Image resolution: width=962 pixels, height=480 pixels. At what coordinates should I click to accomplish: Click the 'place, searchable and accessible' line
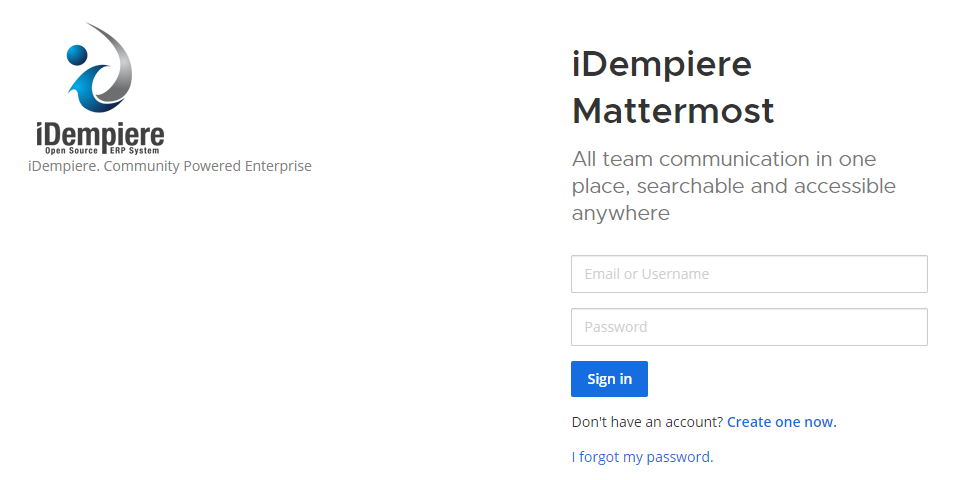tap(734, 186)
